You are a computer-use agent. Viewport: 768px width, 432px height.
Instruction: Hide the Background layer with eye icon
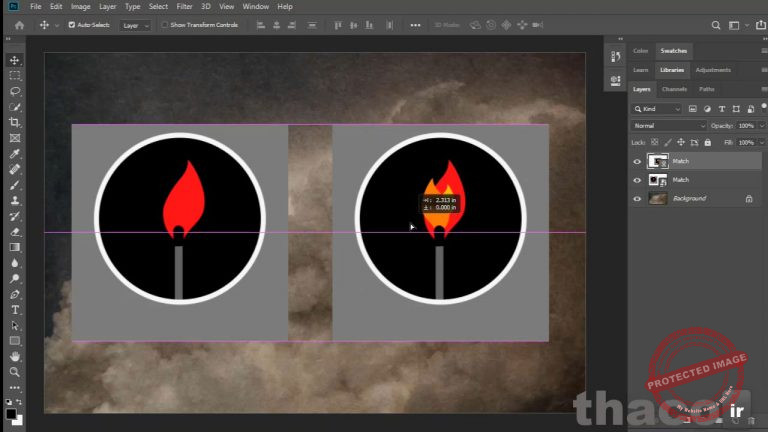(638, 199)
